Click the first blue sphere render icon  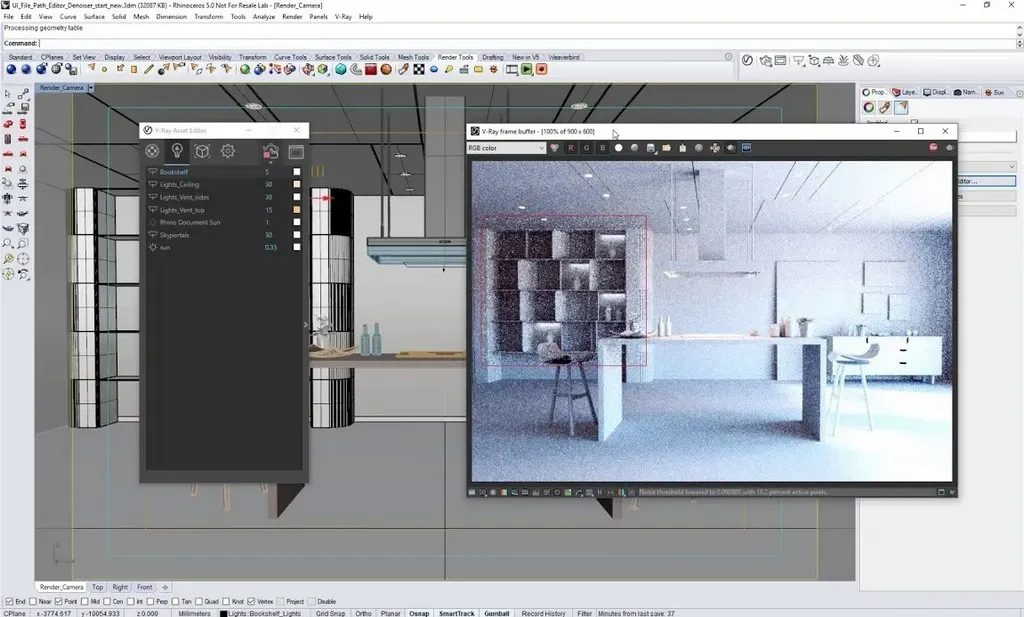click(x=10, y=69)
